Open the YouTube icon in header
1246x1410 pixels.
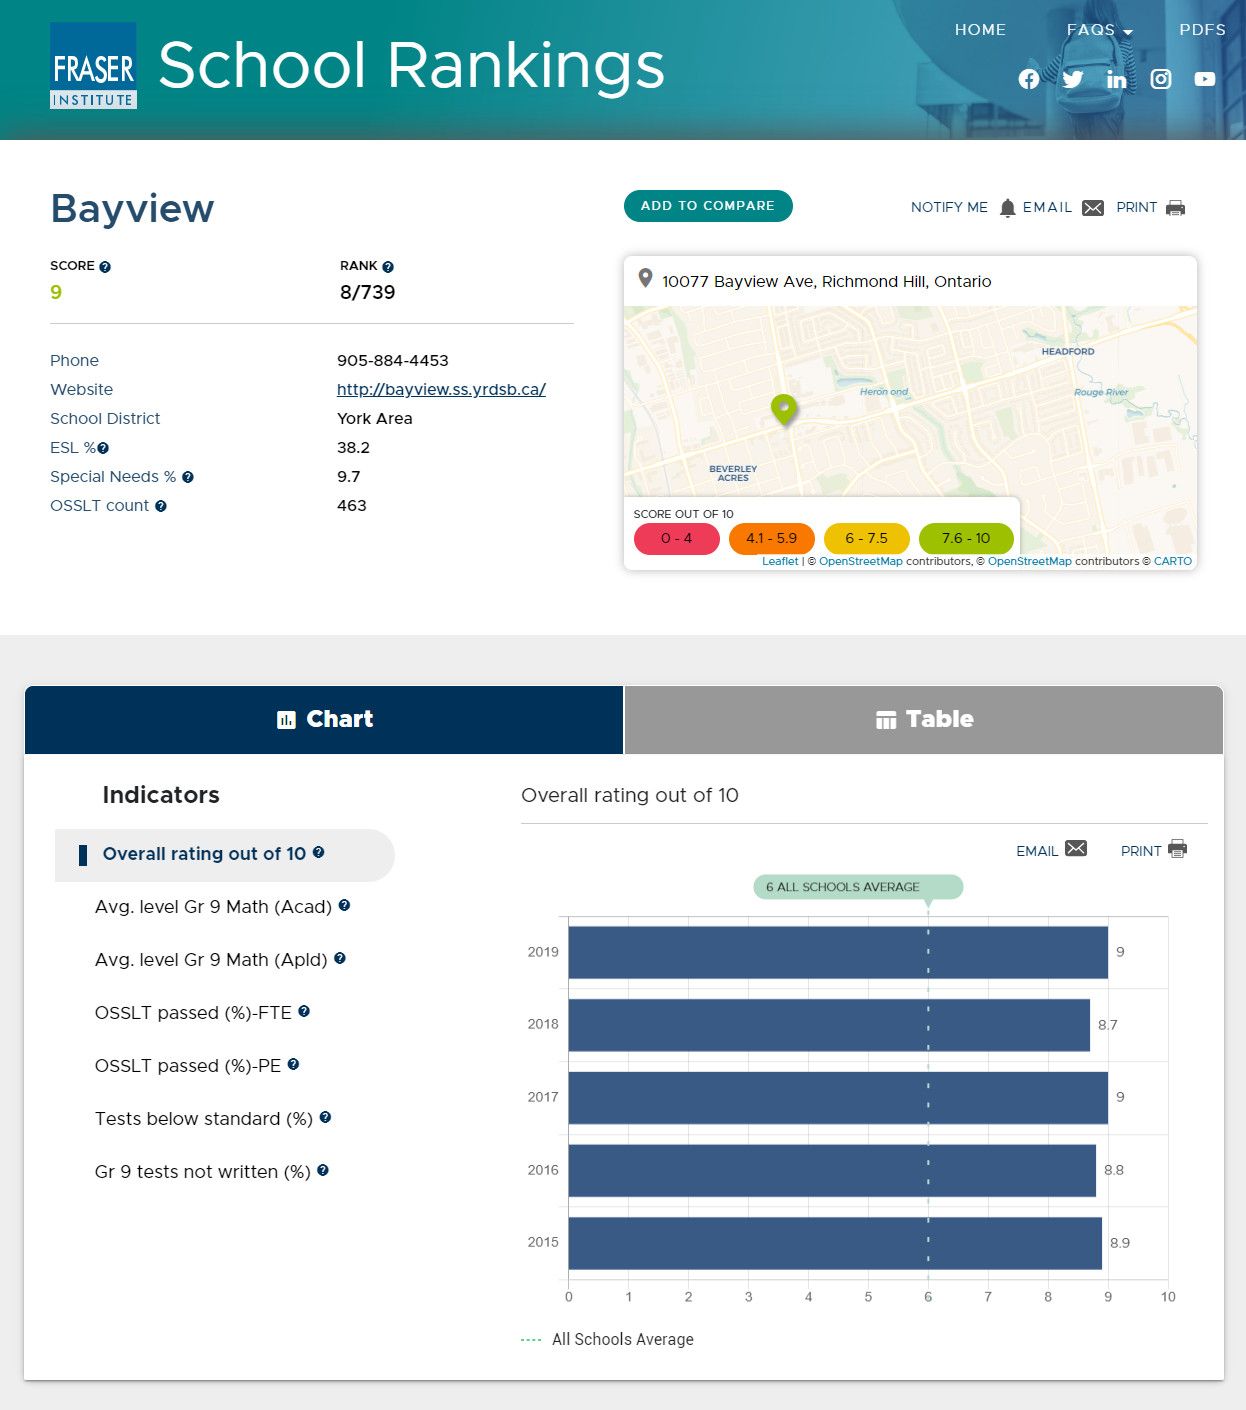pos(1204,79)
